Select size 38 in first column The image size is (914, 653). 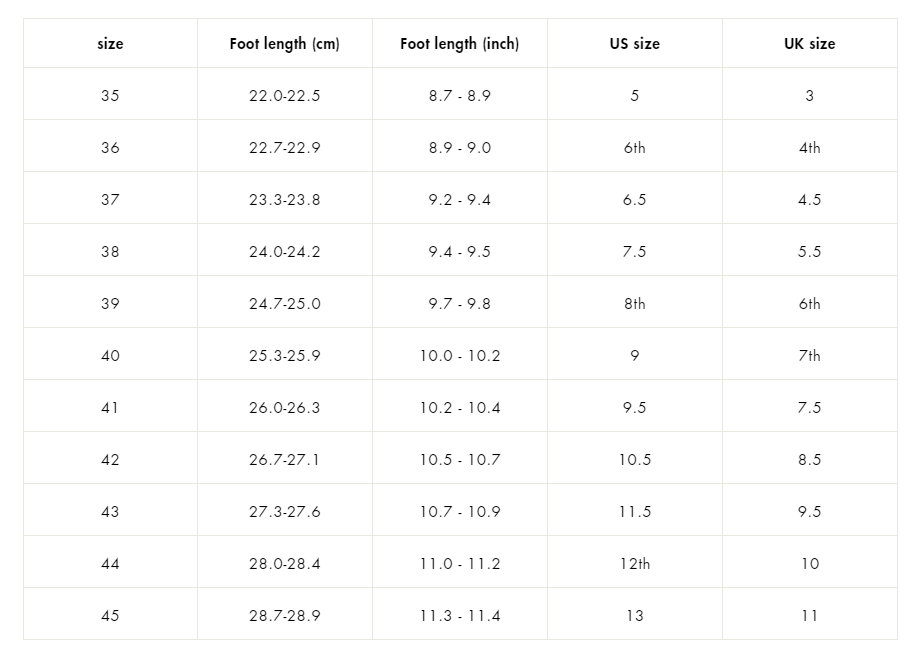(110, 252)
